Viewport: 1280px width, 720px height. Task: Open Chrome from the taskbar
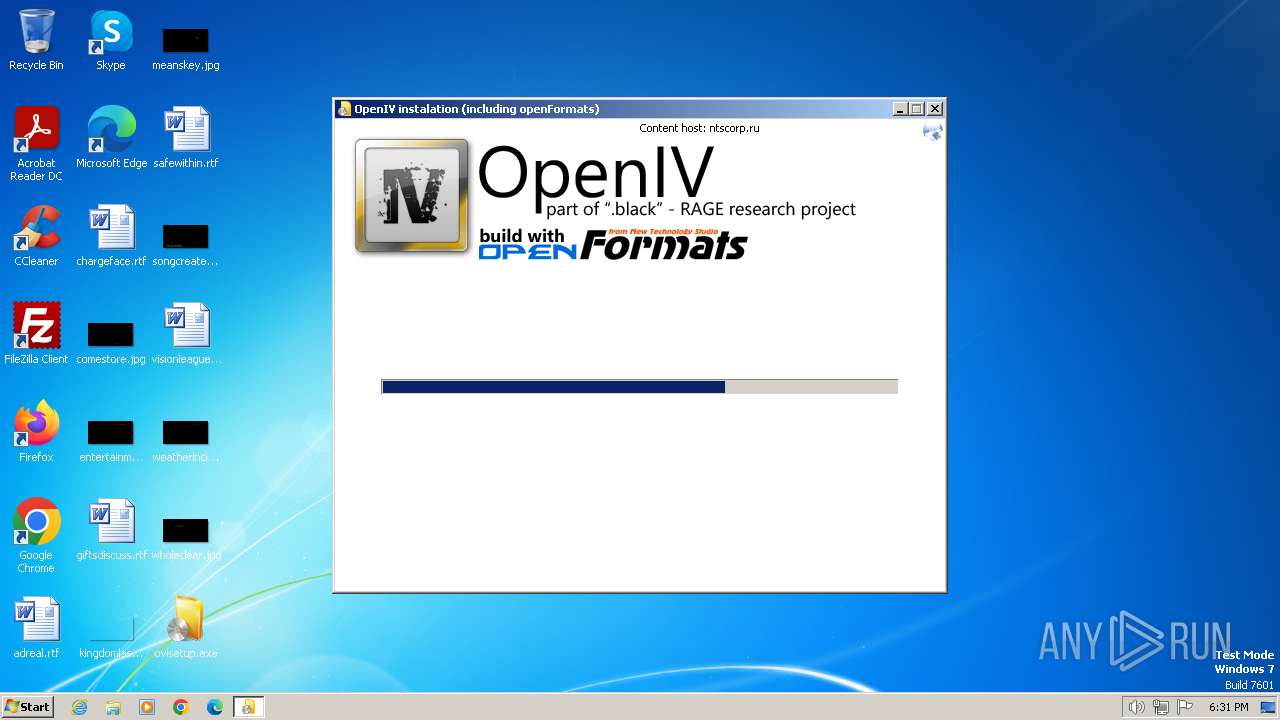coord(181,707)
